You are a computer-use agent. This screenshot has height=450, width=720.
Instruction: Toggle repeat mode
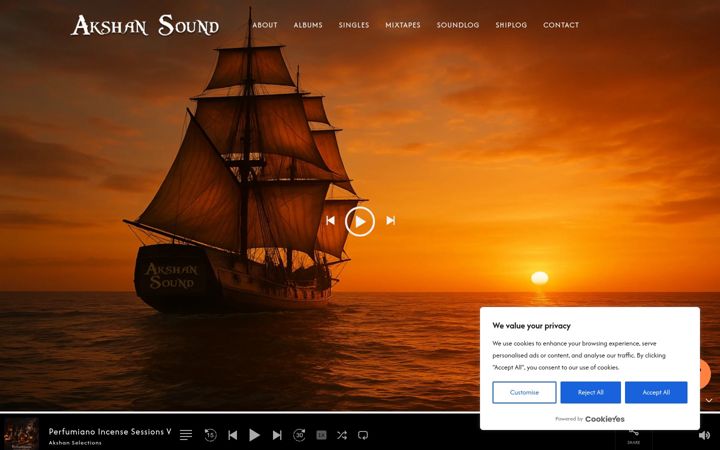click(363, 435)
